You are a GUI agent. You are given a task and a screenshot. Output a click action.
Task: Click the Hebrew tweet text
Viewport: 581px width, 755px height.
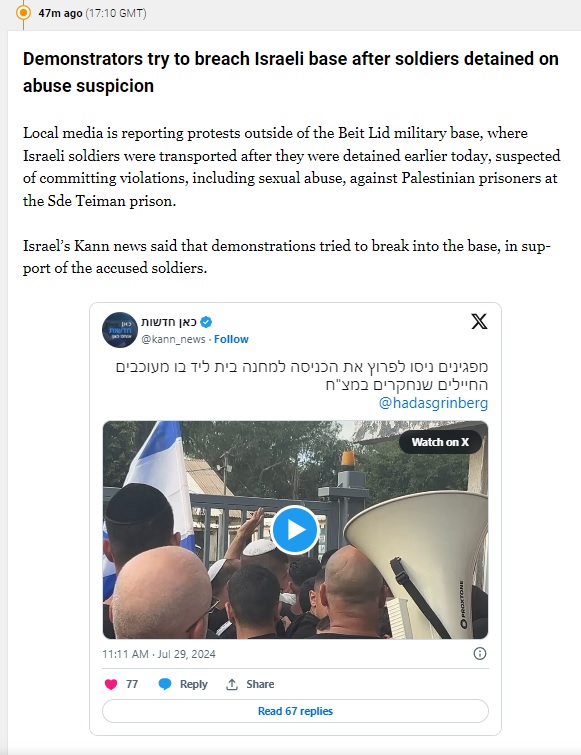click(302, 376)
